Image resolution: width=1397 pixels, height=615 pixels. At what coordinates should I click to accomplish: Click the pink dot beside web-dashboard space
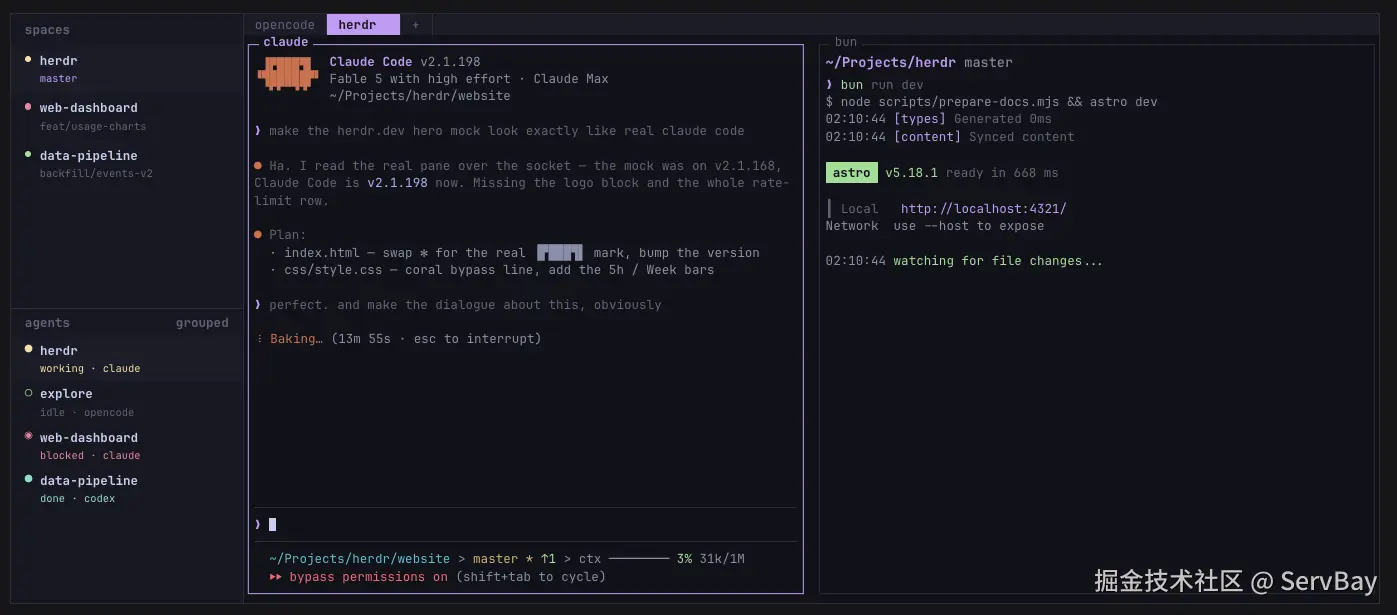[29, 107]
